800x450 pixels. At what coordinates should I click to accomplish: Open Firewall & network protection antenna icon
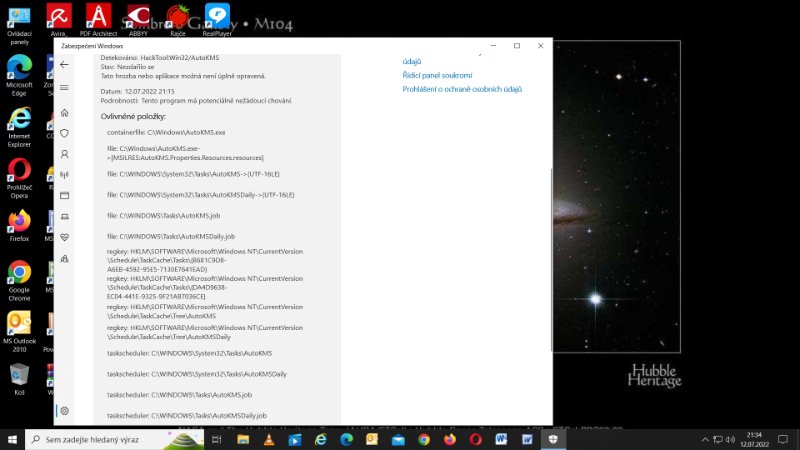(x=64, y=175)
